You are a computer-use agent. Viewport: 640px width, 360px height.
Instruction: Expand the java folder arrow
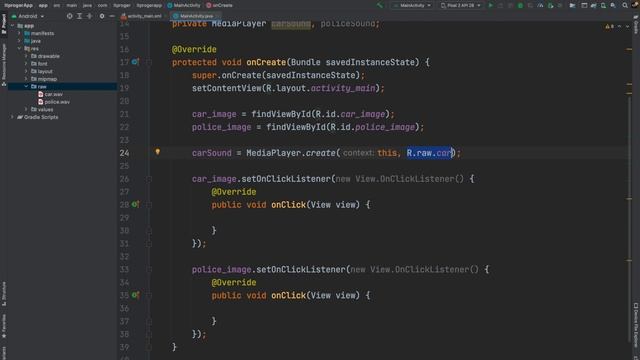(19, 41)
